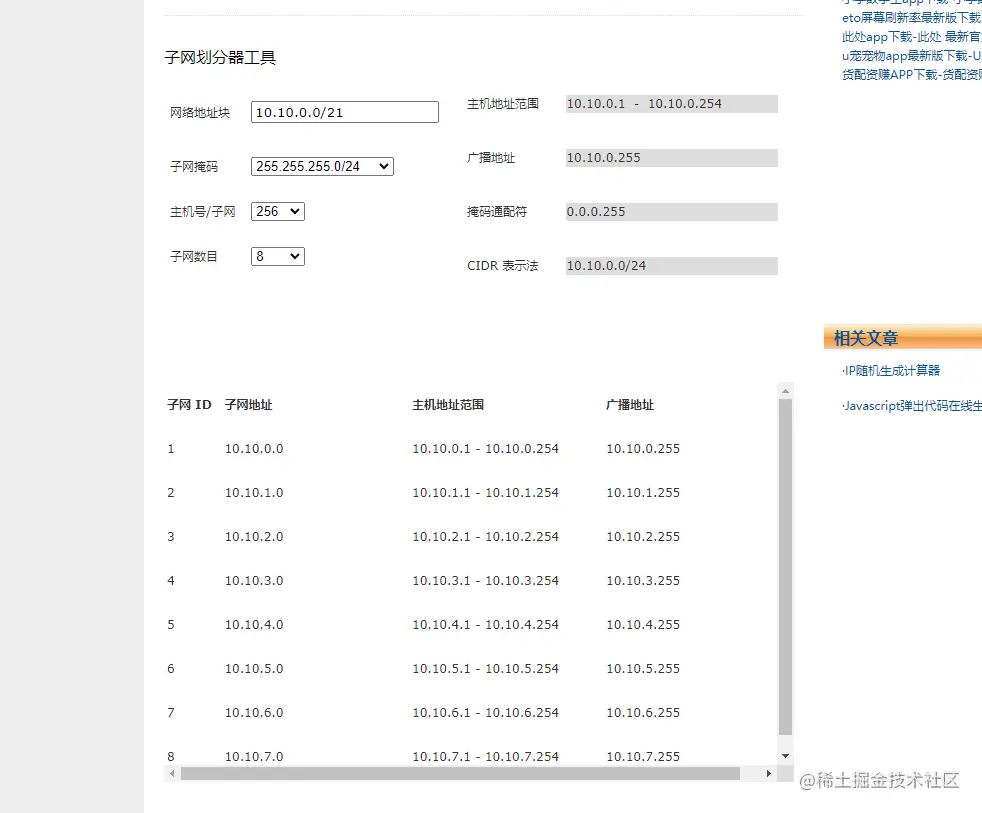The width and height of the screenshot is (982, 813).
Task: Click the 广播地址 table column header
Action: click(x=630, y=405)
